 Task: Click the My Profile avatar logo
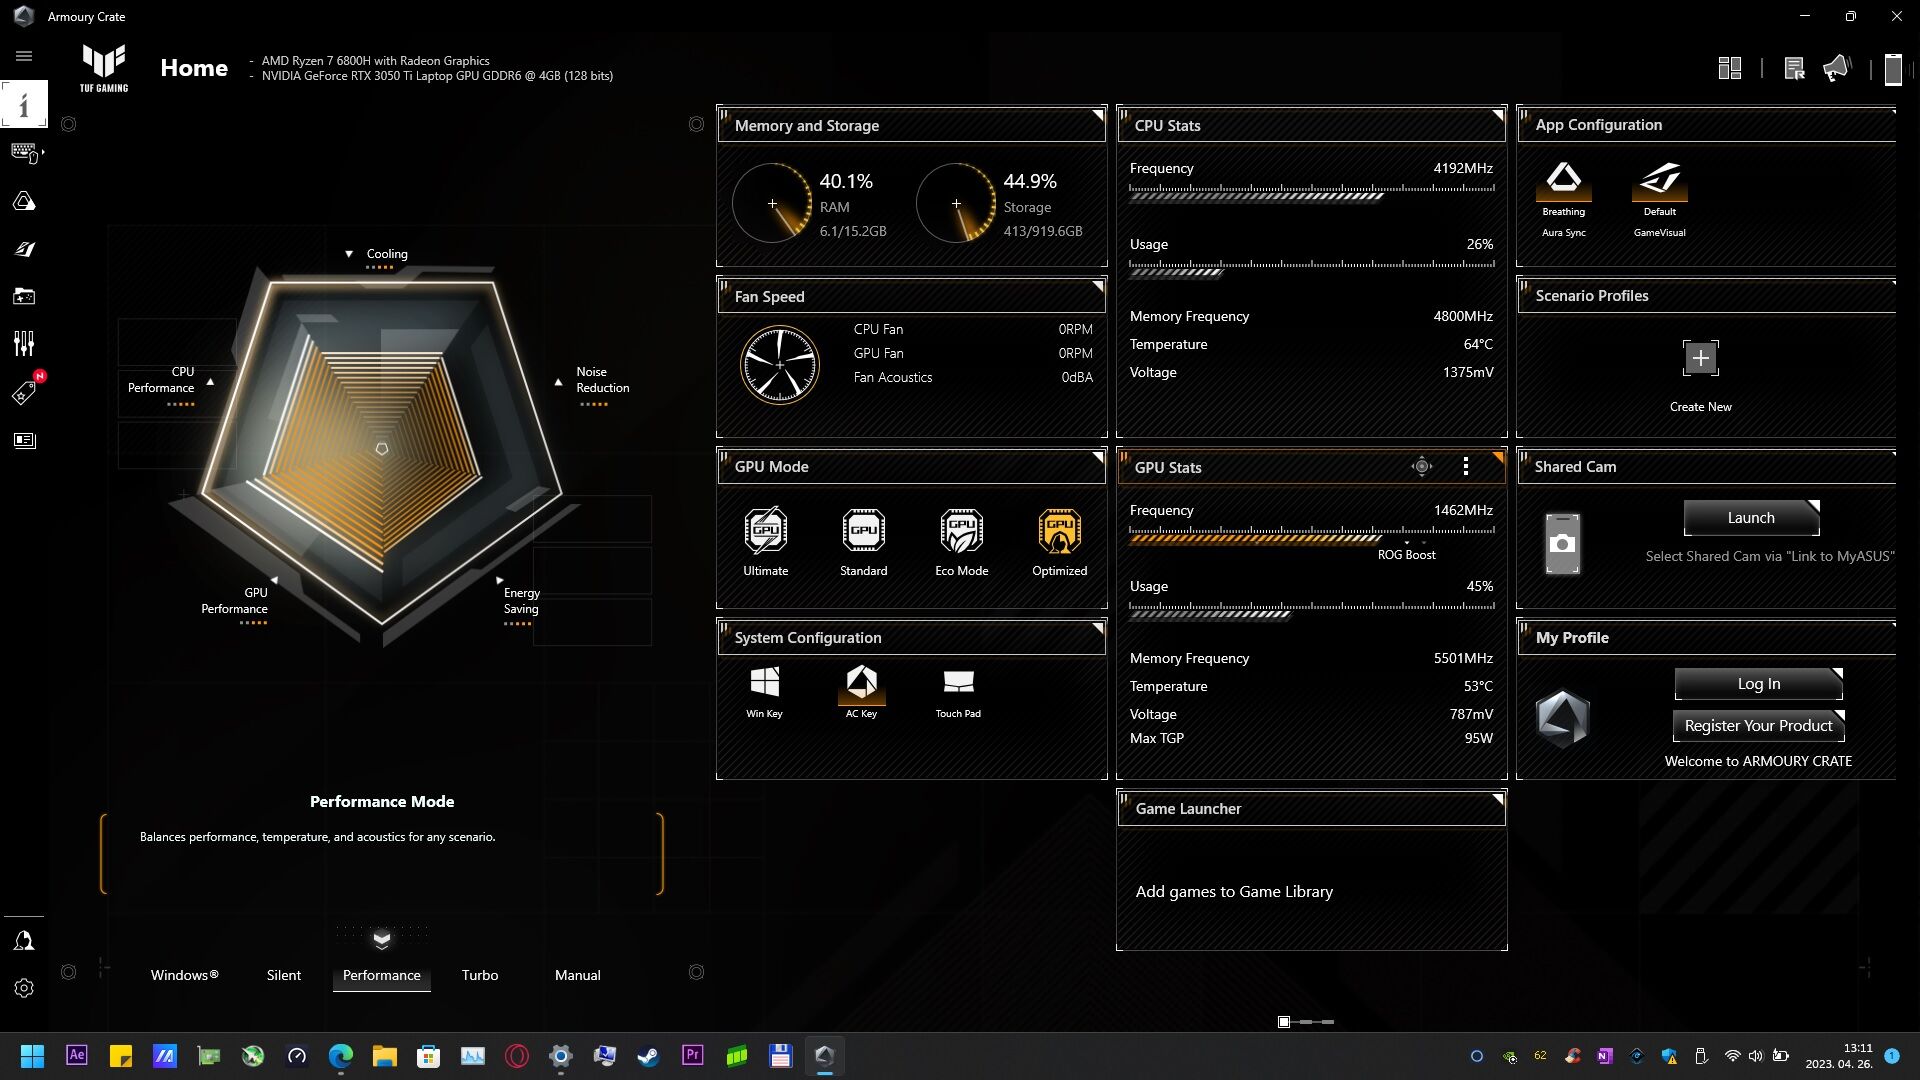click(x=1562, y=718)
